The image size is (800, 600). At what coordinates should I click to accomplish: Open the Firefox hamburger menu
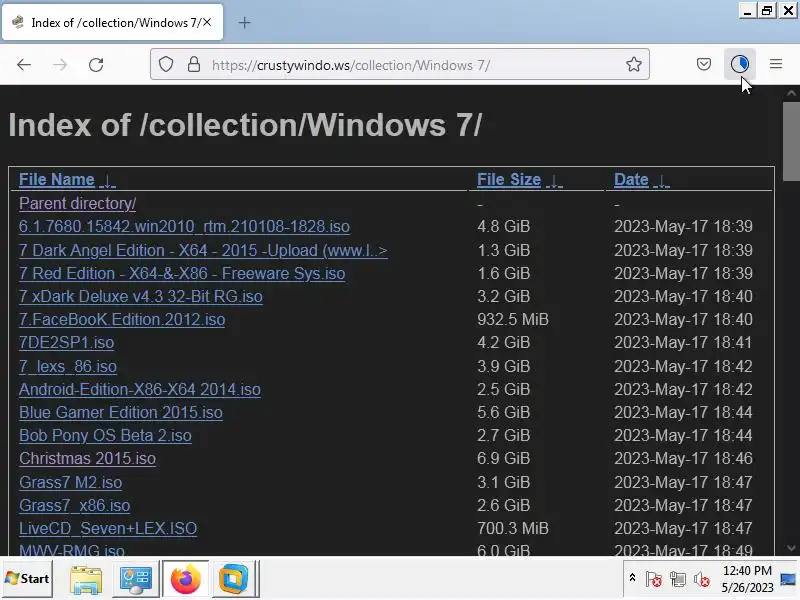[776, 64]
